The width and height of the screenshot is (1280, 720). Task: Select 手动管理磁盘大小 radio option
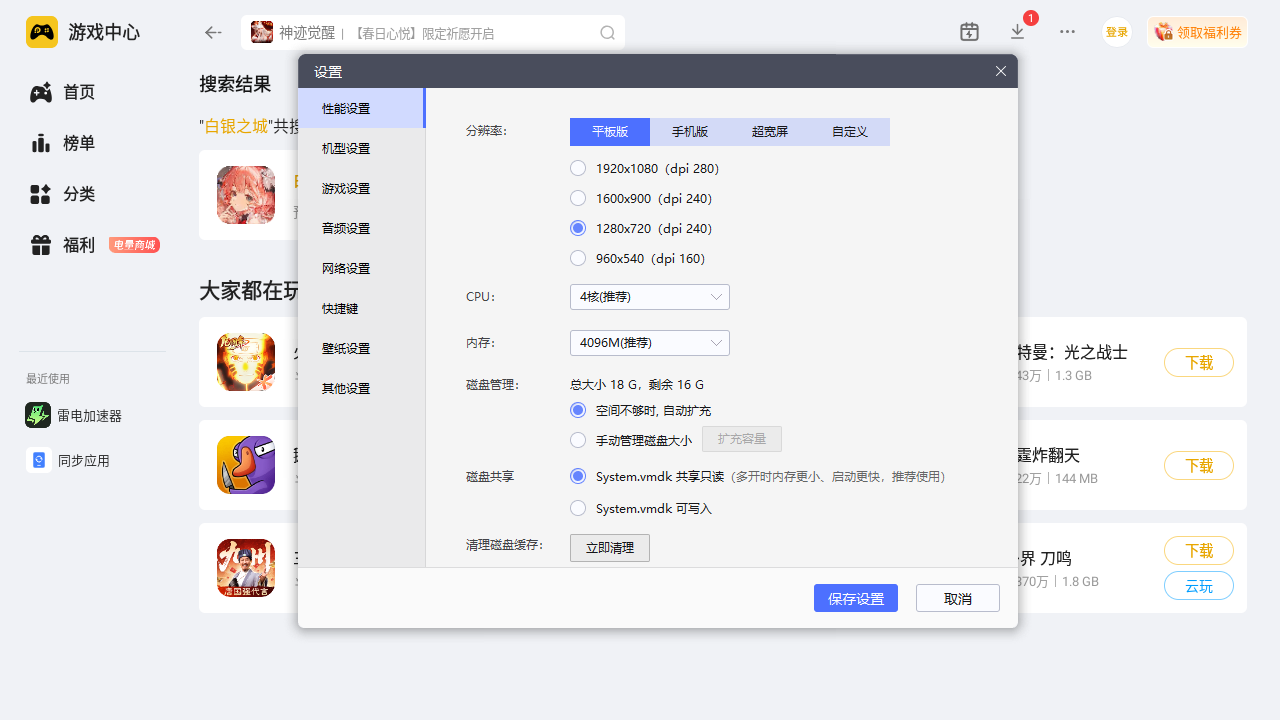pyautogui.click(x=578, y=440)
